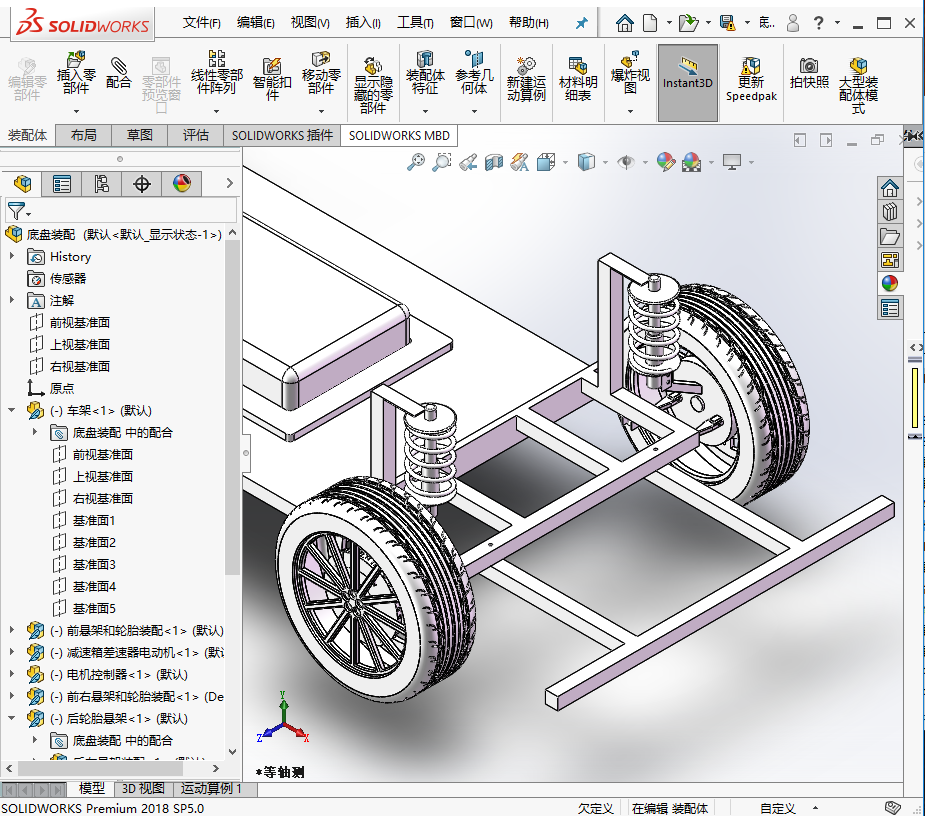This screenshot has width=925, height=816.
Task: Select 电机控制器<1> in feature tree
Action: click(x=118, y=674)
